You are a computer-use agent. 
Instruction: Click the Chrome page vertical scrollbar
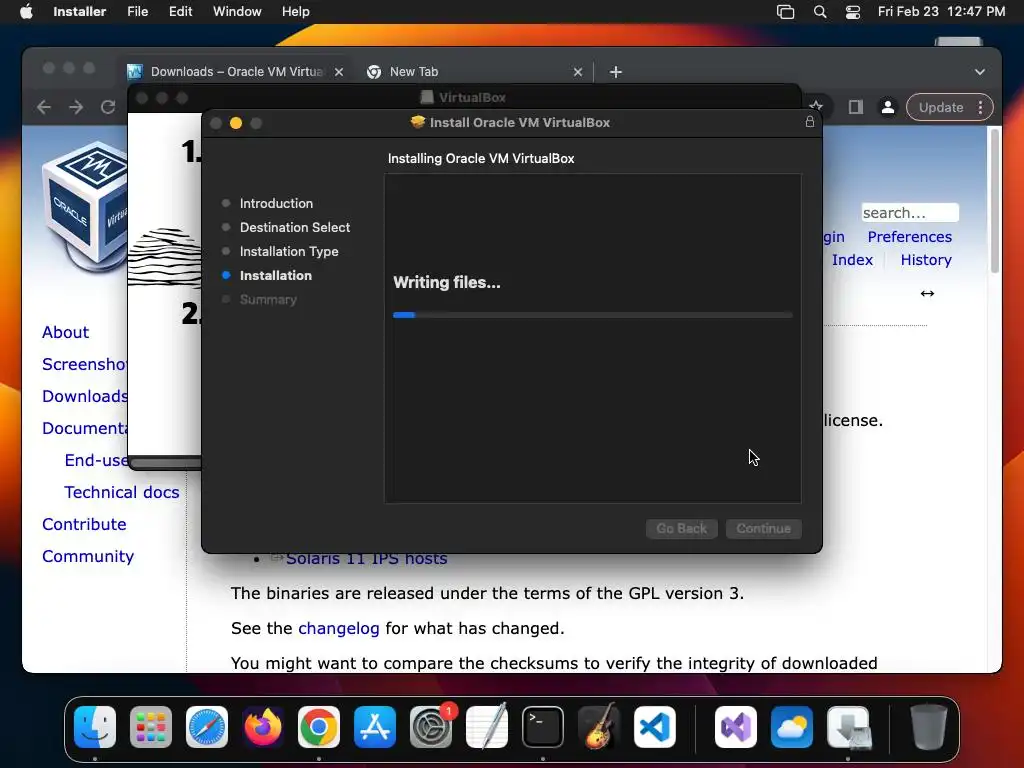click(x=994, y=200)
